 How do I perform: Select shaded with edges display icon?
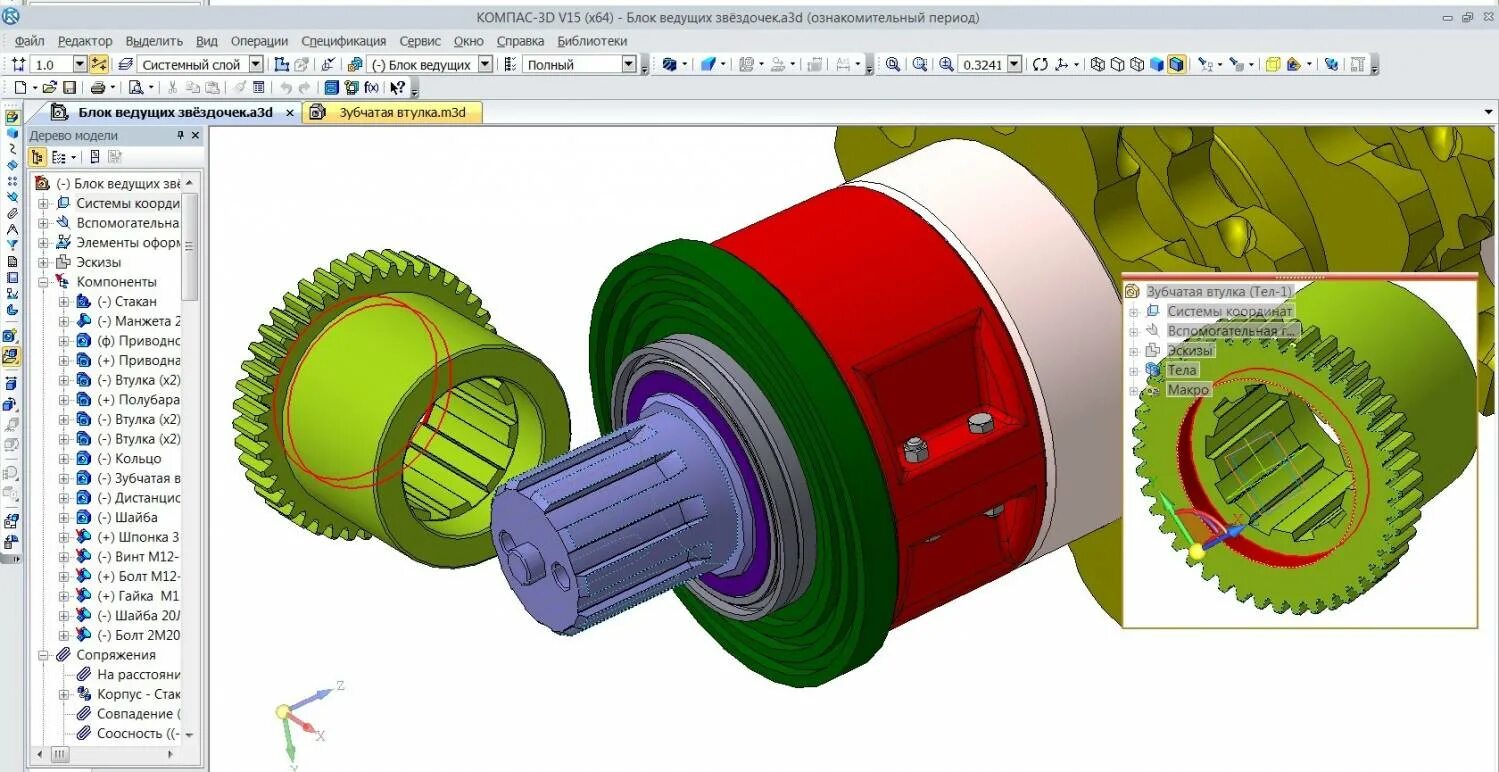click(1176, 64)
